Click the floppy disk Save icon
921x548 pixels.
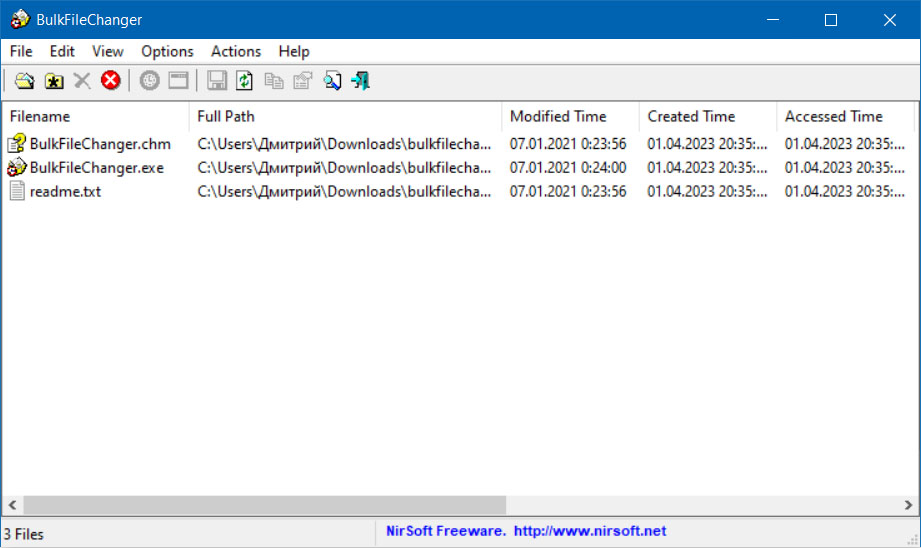217,80
